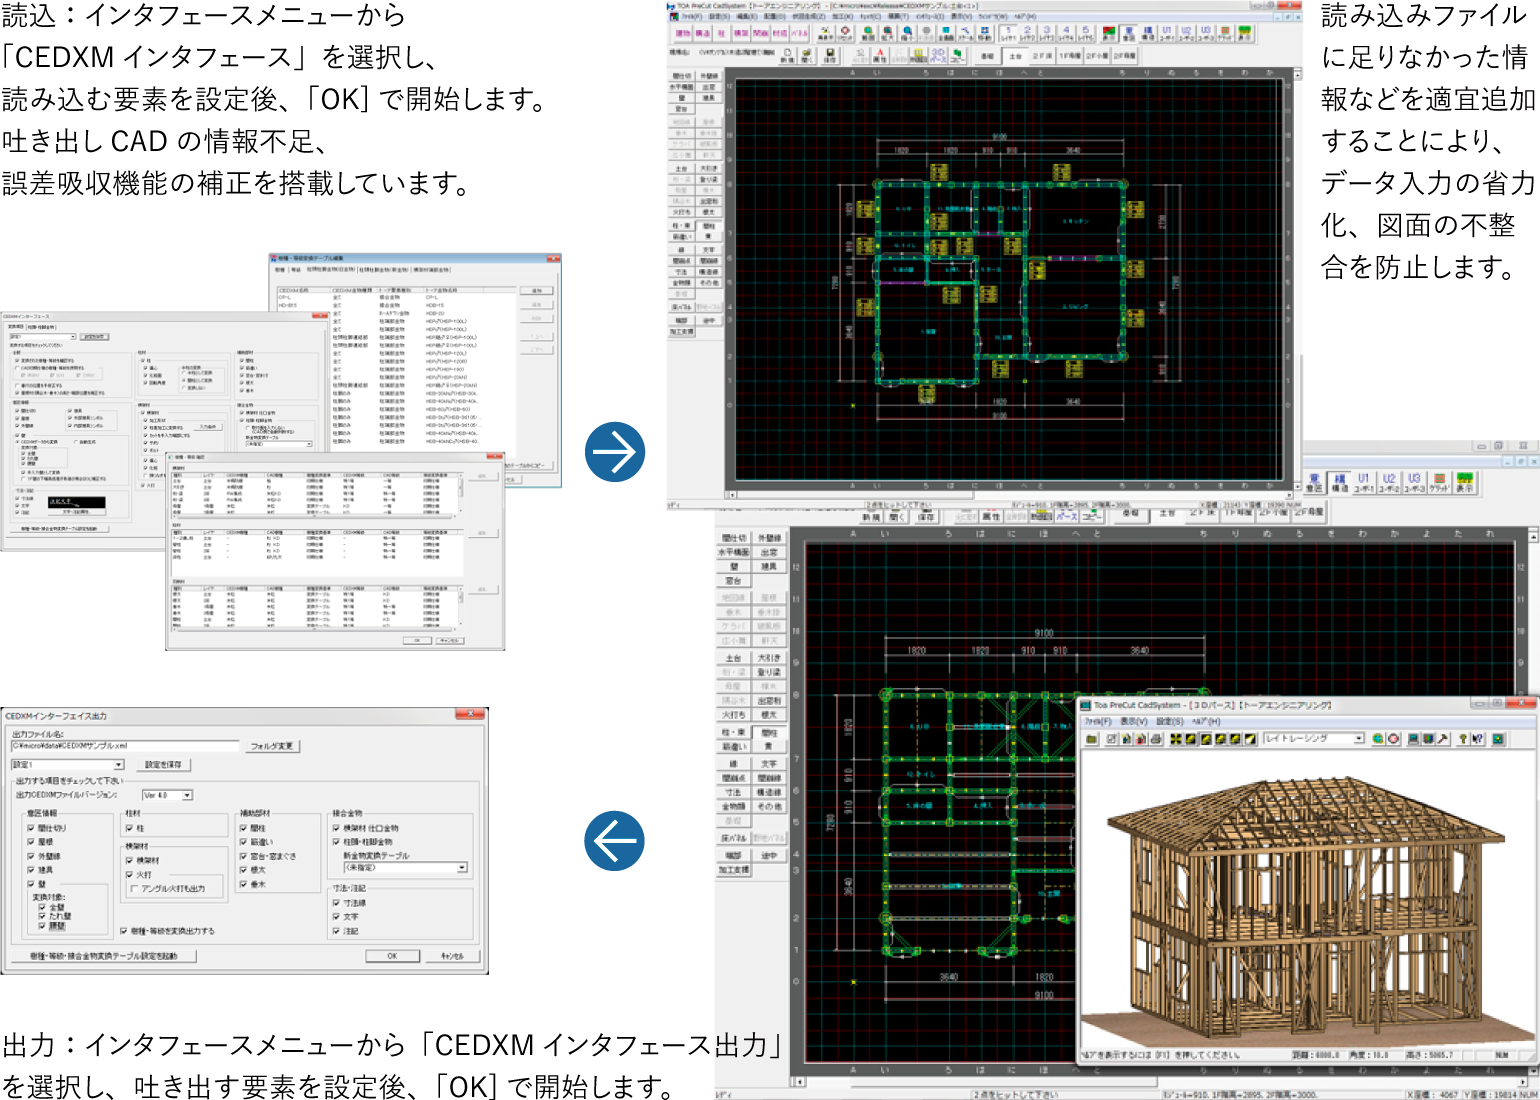Toggle 寸法線 checkbox in CEDXM output dialog
The width and height of the screenshot is (1540, 1100).
[336, 903]
